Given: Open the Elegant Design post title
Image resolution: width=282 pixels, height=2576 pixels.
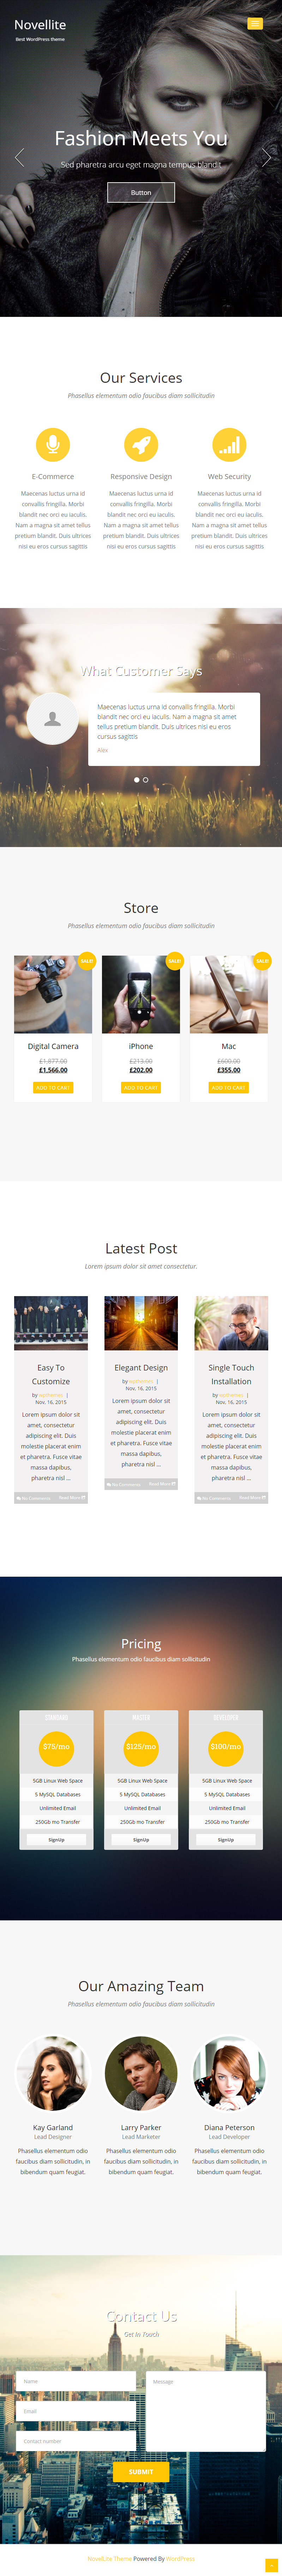Looking at the screenshot, I should coord(141,1367).
